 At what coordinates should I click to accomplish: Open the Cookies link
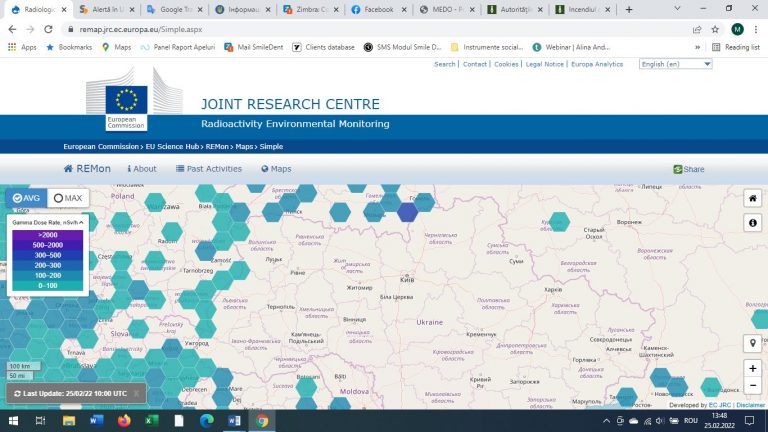506,64
